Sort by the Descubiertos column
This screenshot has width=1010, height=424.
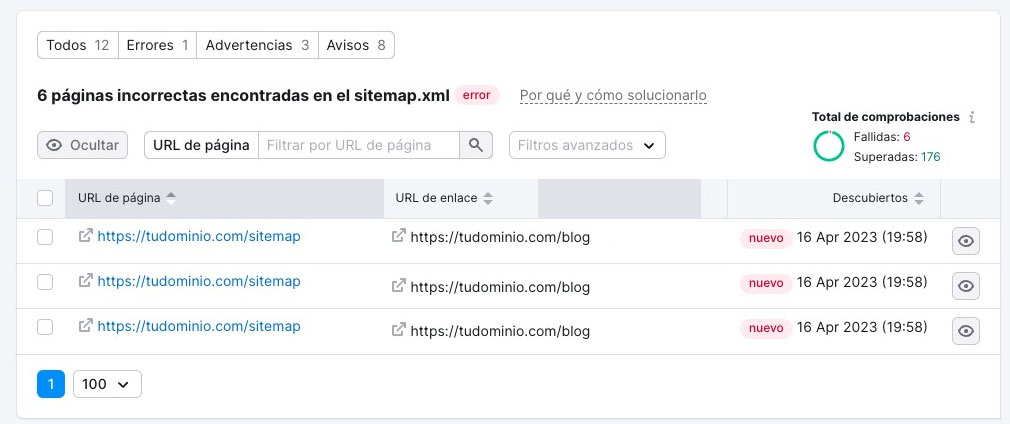point(877,198)
